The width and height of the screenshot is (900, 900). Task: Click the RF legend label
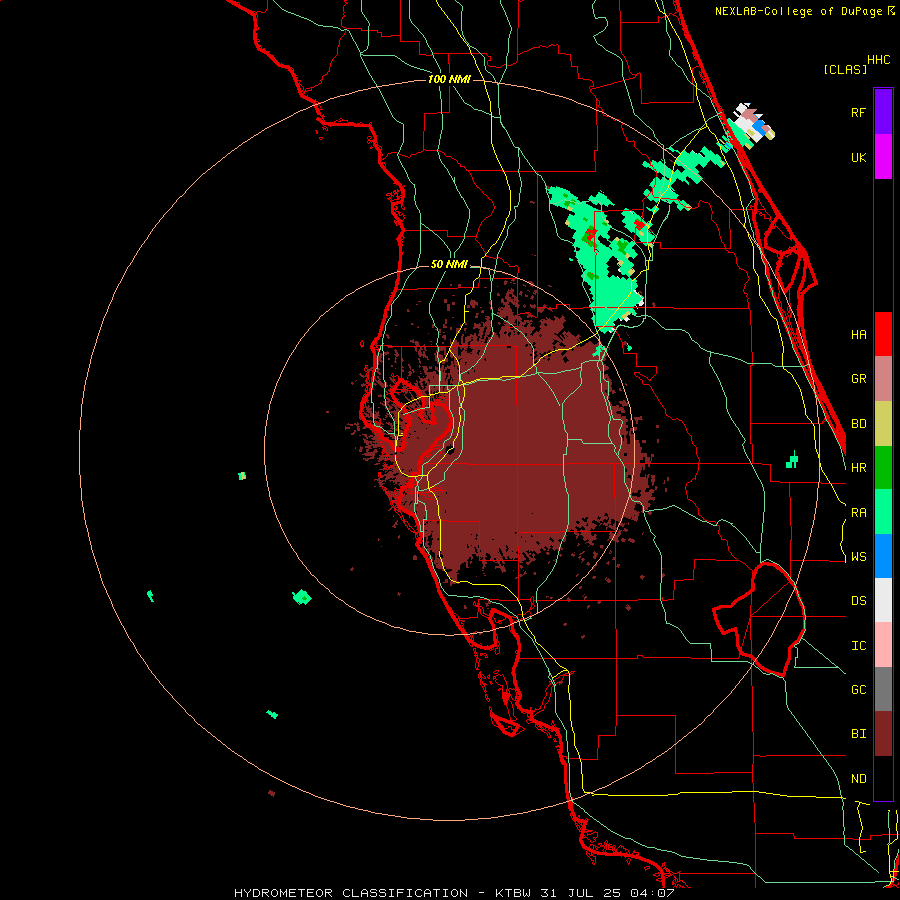point(858,112)
